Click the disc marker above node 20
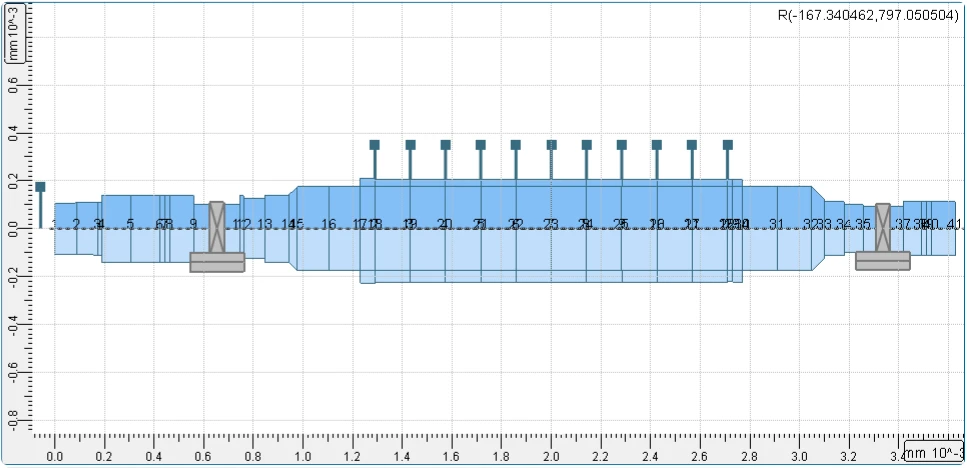 pyautogui.click(x=445, y=145)
